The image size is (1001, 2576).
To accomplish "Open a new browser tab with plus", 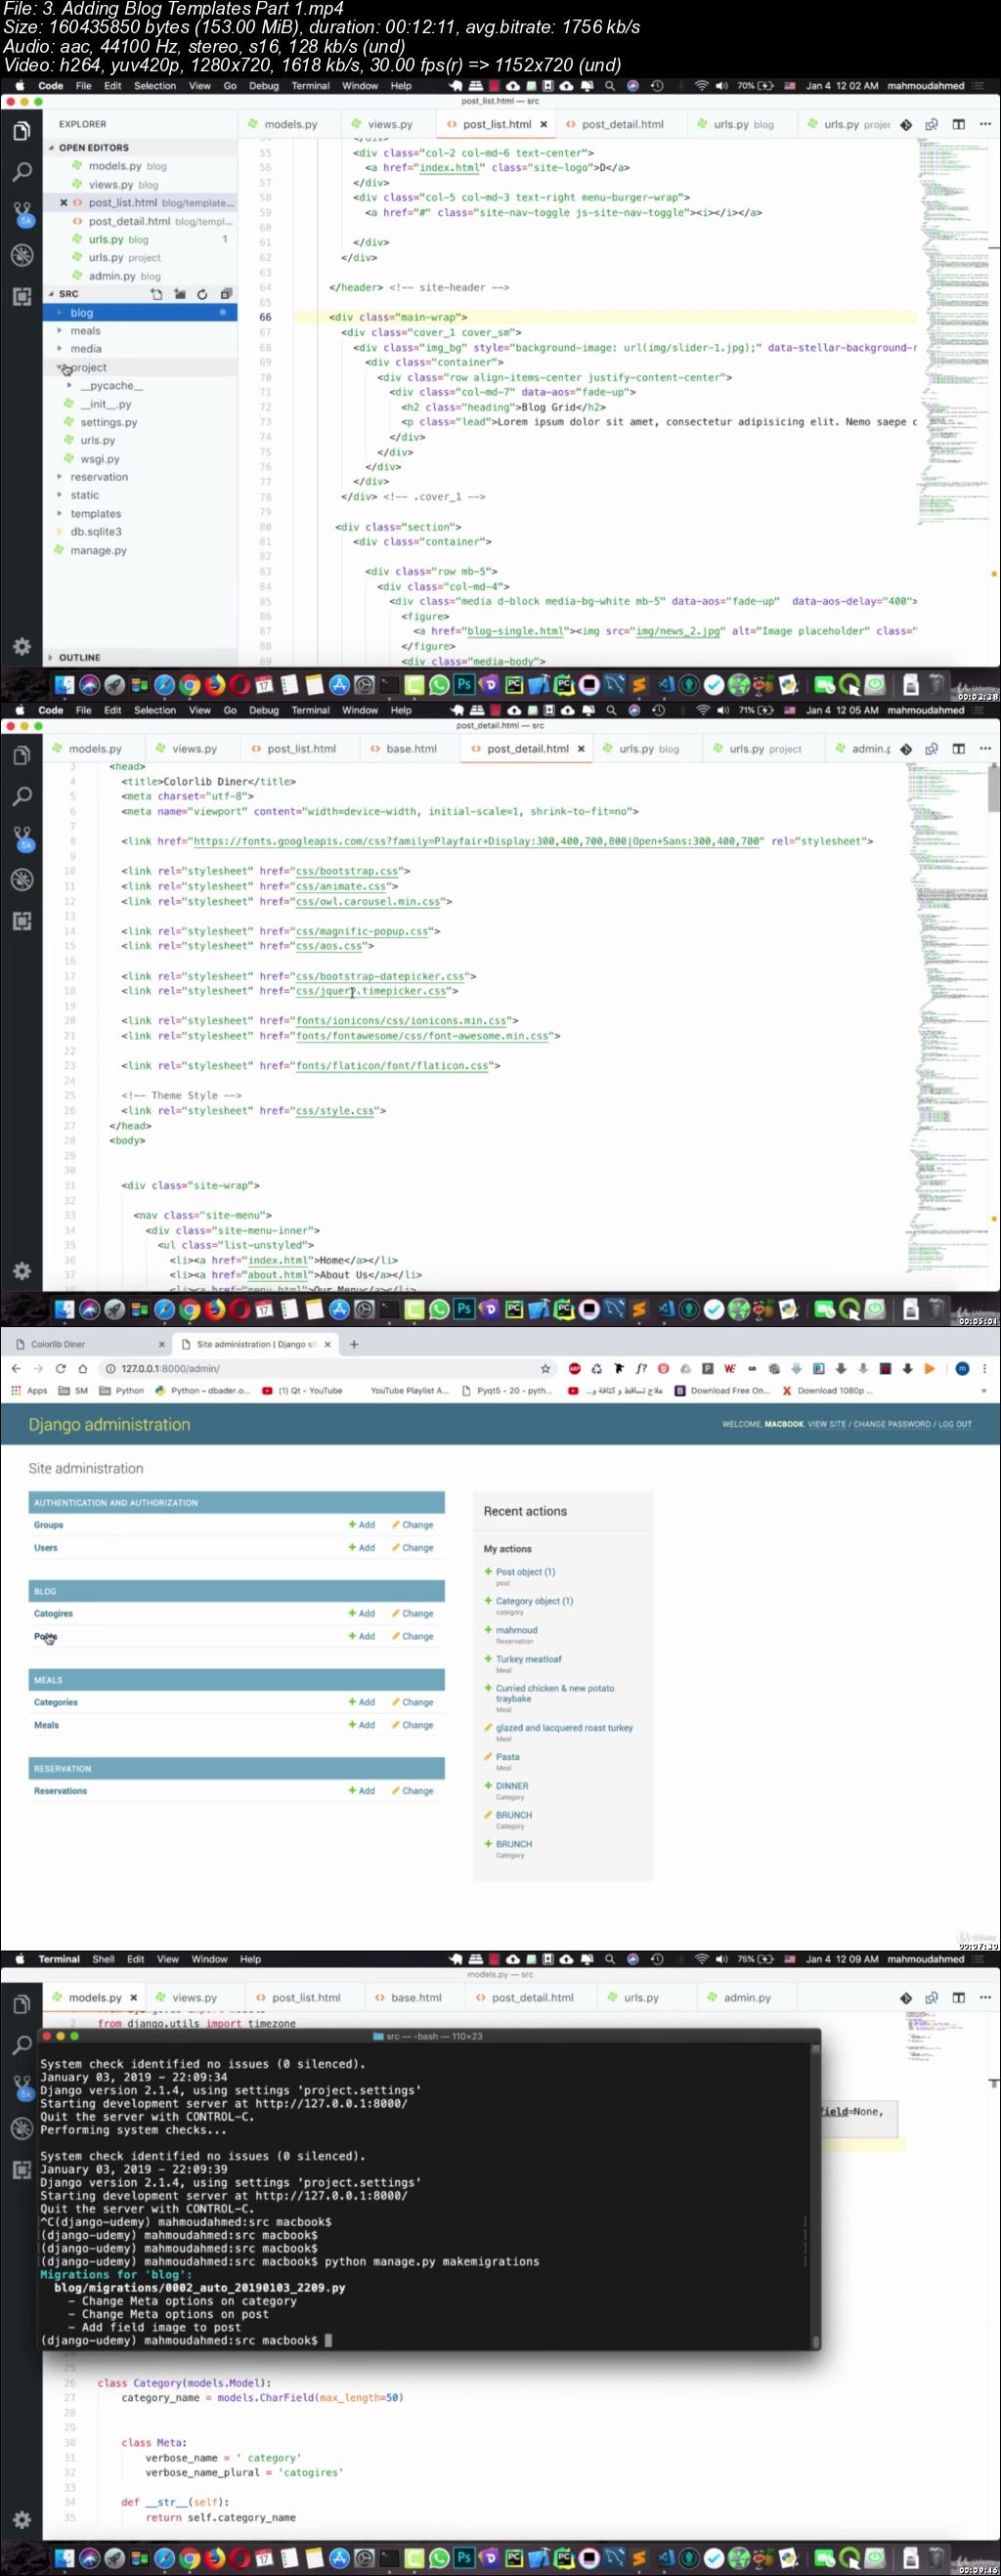I will tap(354, 1344).
